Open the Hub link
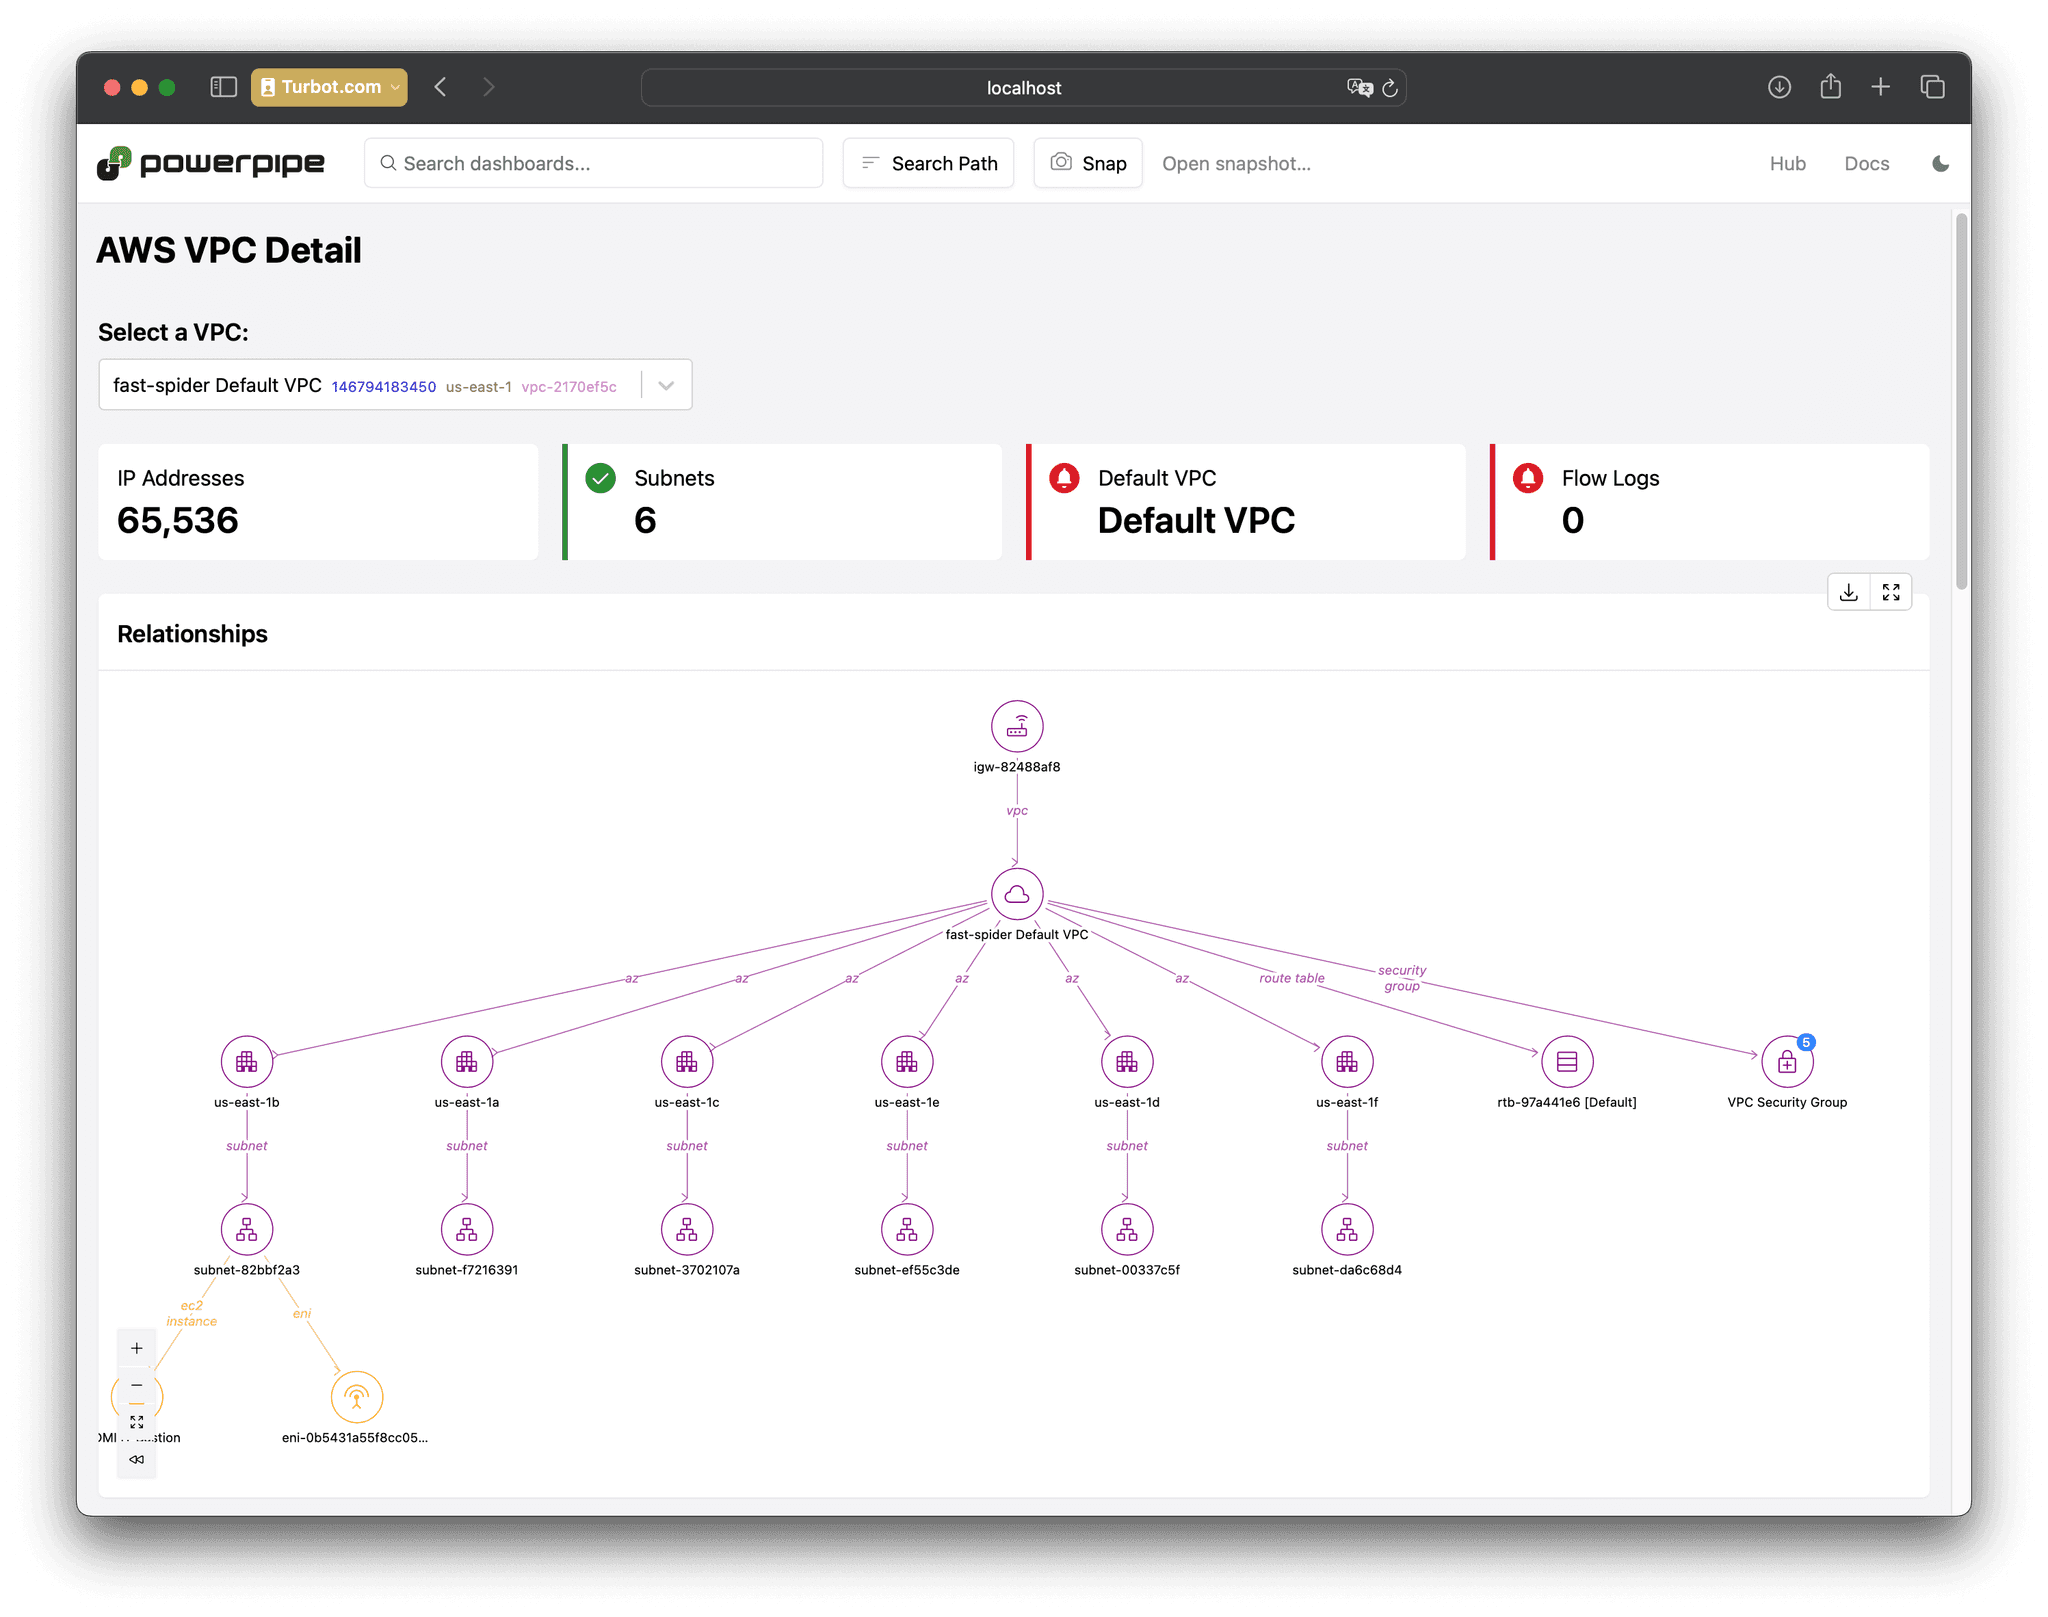This screenshot has height=1617, width=2048. [x=1787, y=164]
